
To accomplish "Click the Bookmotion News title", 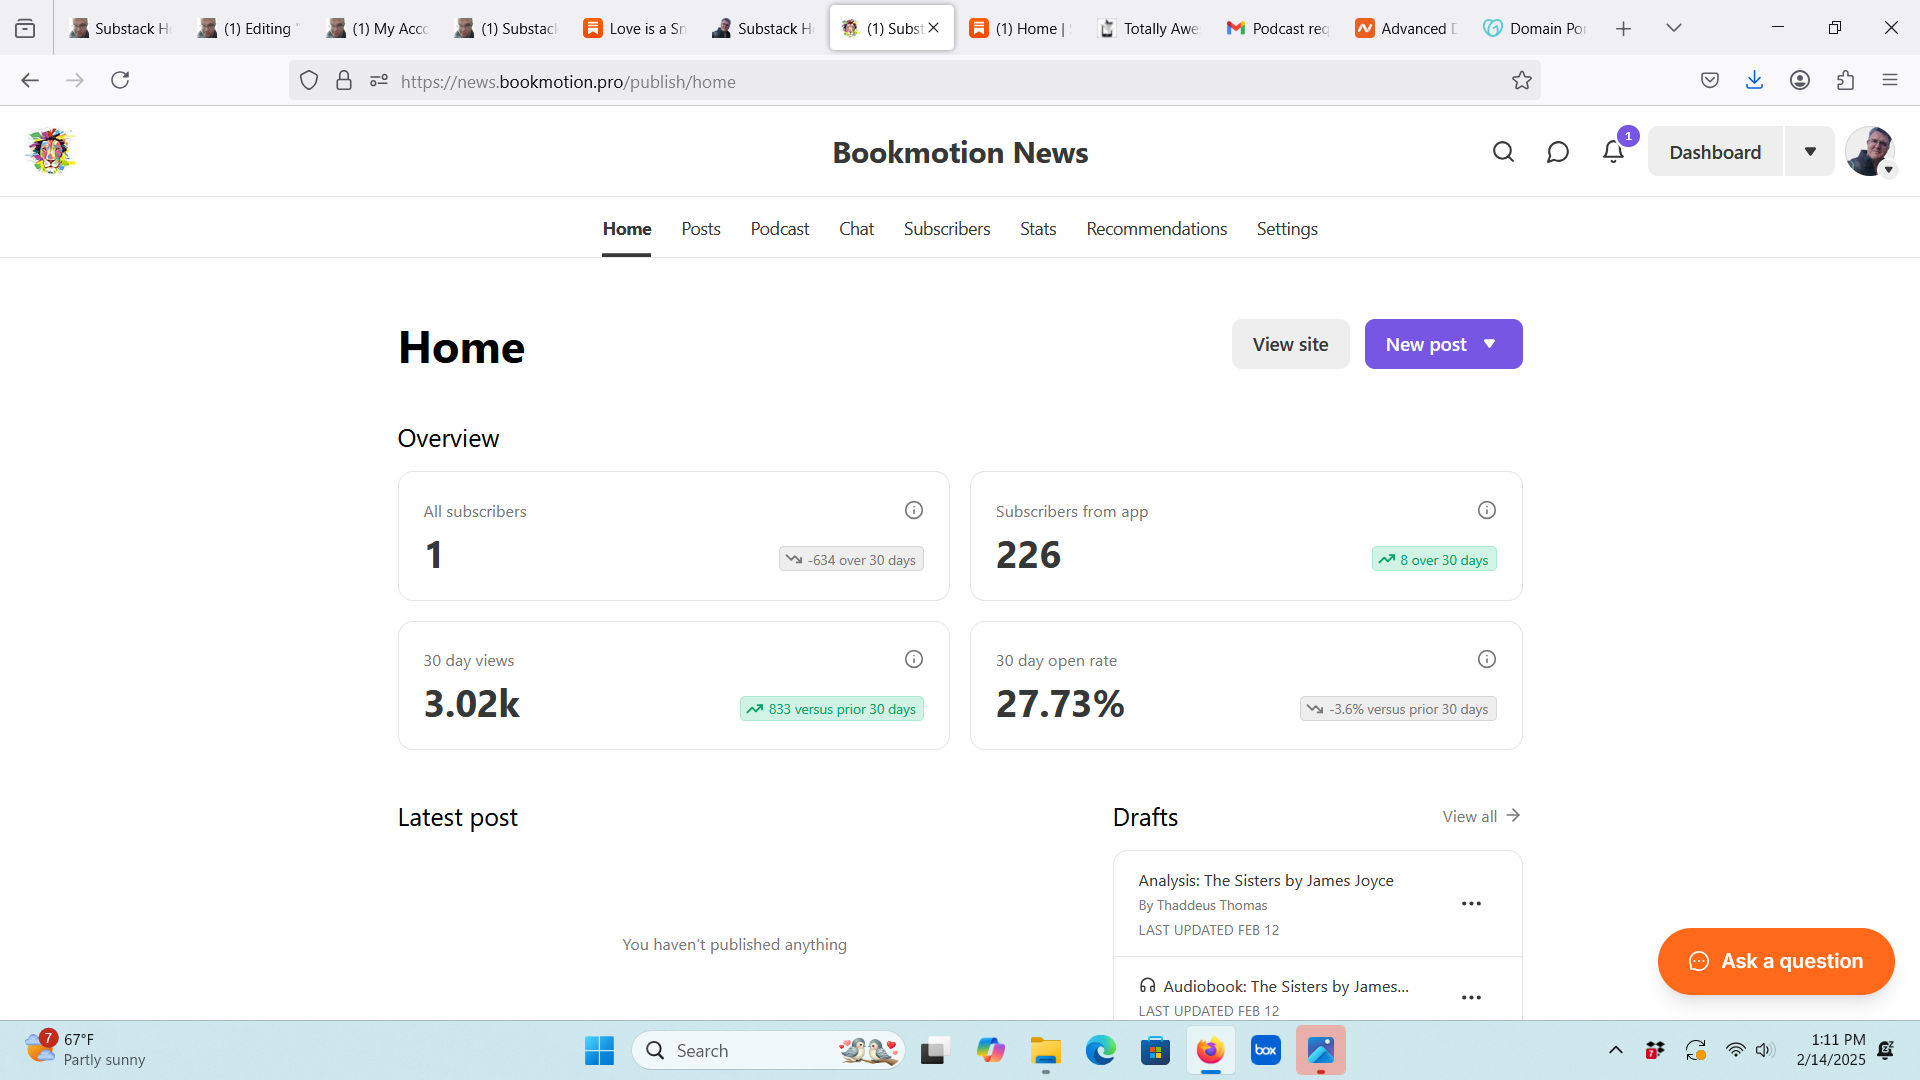I will point(960,152).
